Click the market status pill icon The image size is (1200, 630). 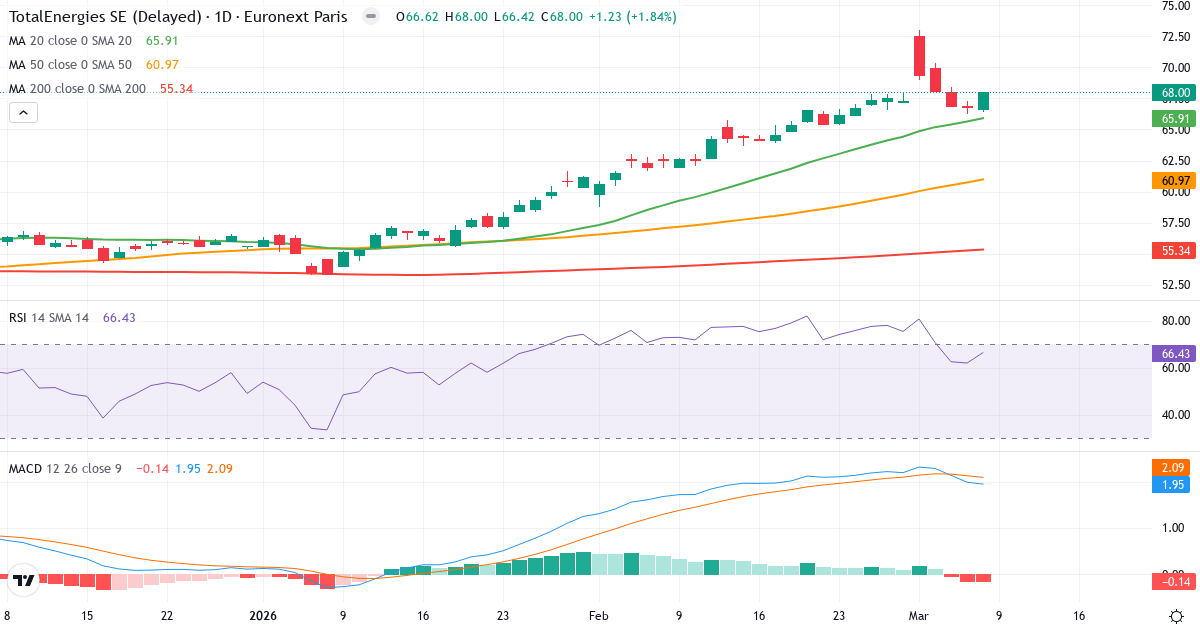click(x=371, y=17)
